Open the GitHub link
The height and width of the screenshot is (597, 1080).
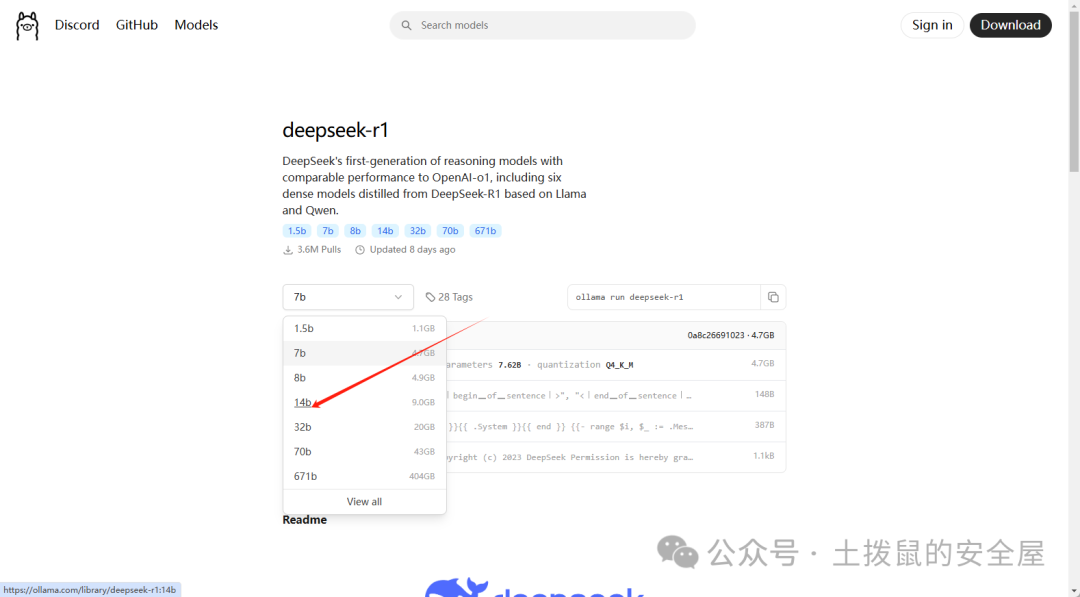136,25
